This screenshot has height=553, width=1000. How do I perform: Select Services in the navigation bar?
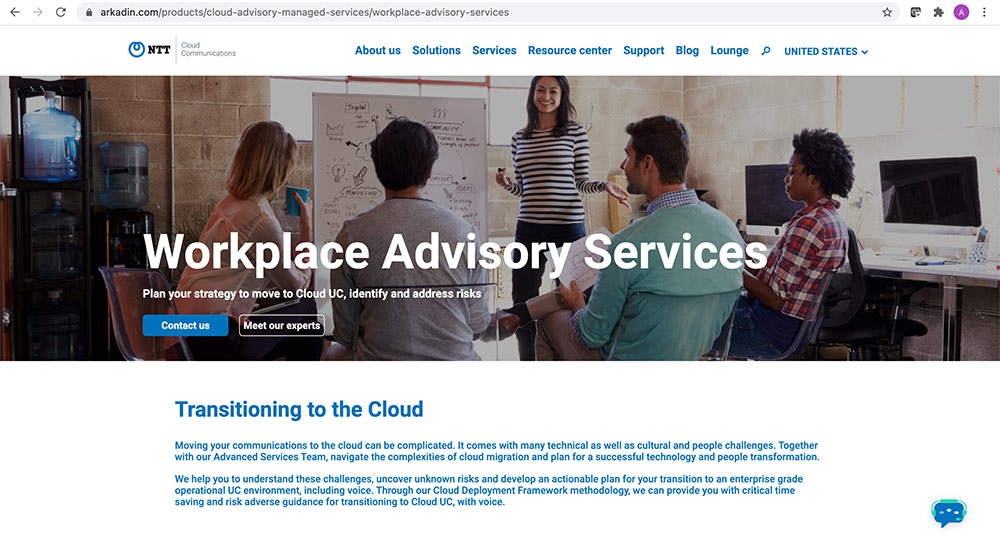(x=494, y=50)
